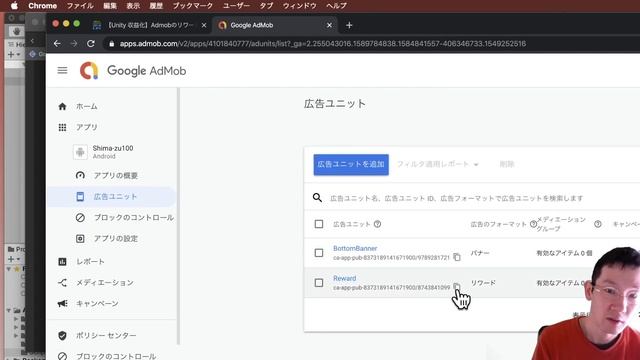Click 広告ユニットを追加 button

[351, 164]
